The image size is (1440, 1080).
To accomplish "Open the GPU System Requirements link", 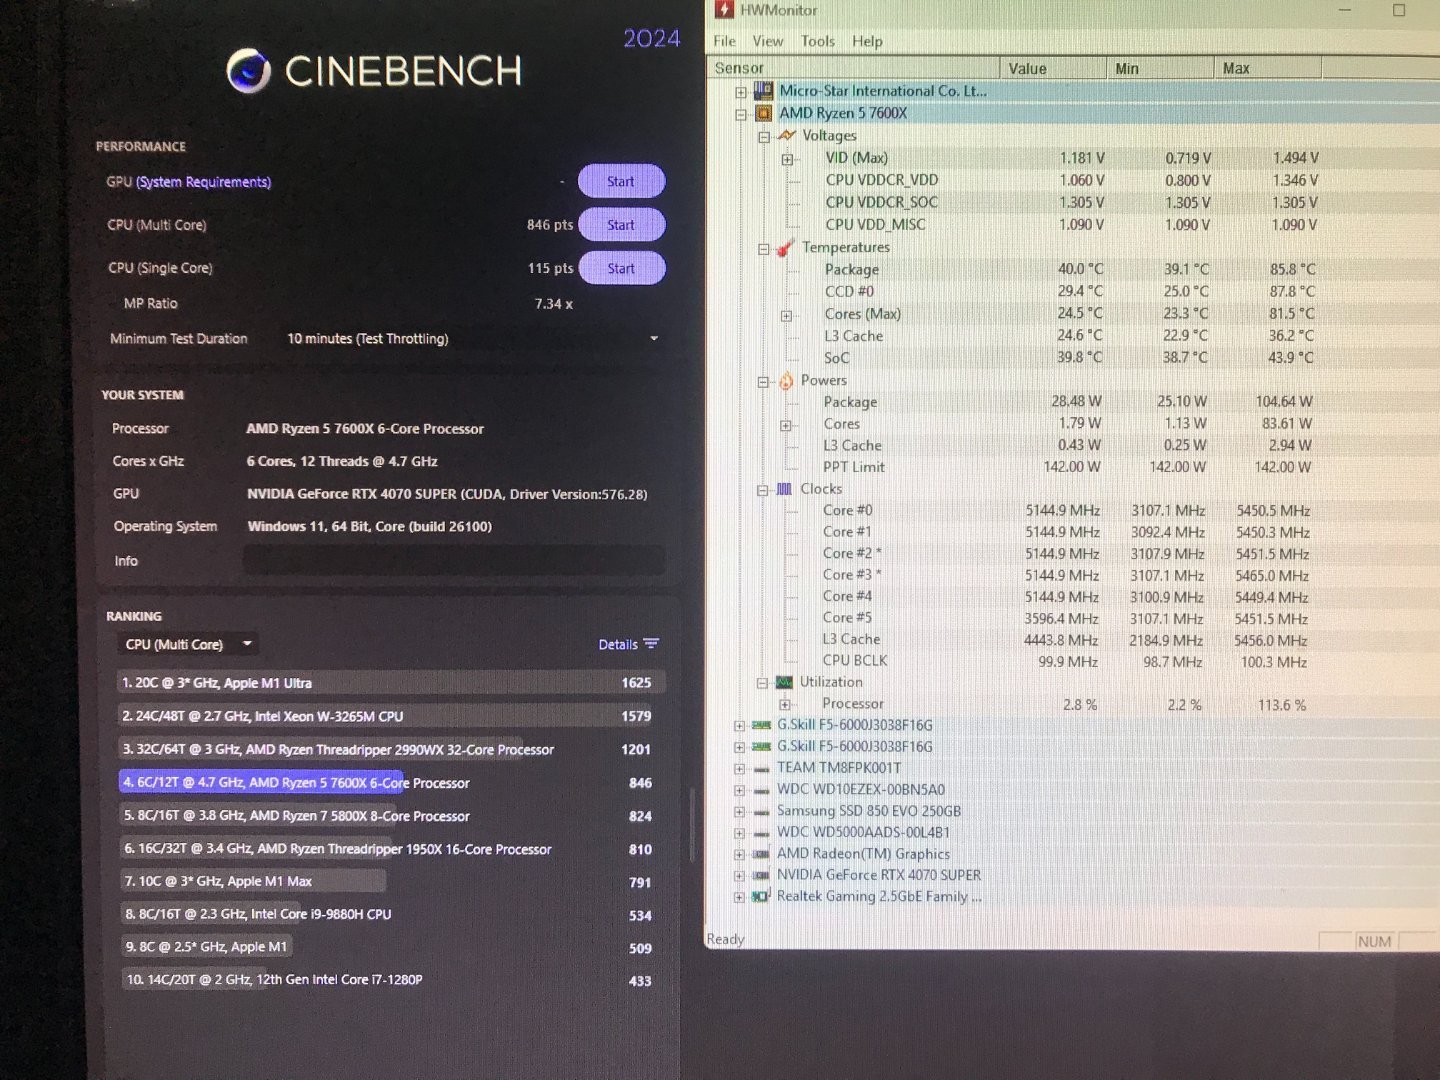I will click(x=203, y=182).
